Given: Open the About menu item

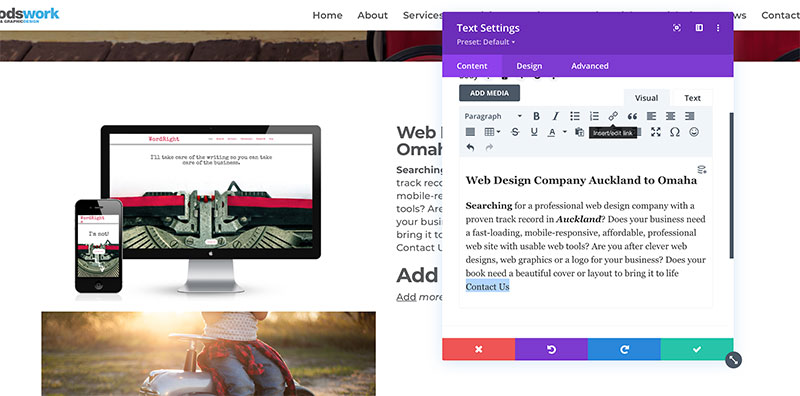Looking at the screenshot, I should [x=372, y=15].
